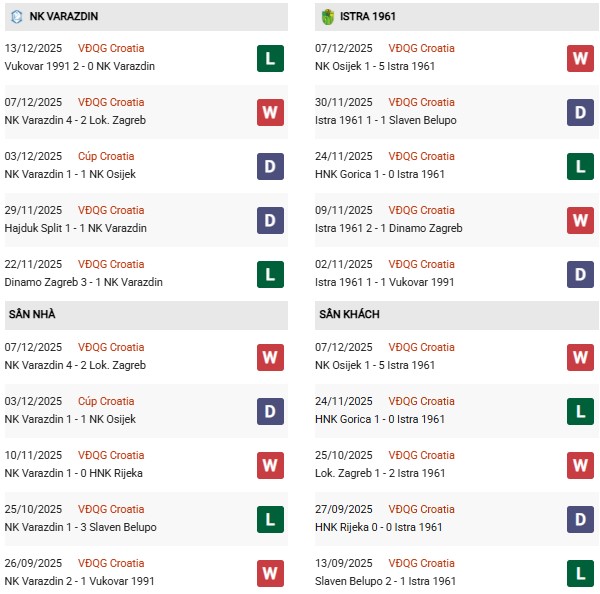Click the L badge for NK Varazdin 1 - 3 Slaven Belupo
Image resolution: width=600 pixels, height=594 pixels.
pyautogui.click(x=270, y=519)
